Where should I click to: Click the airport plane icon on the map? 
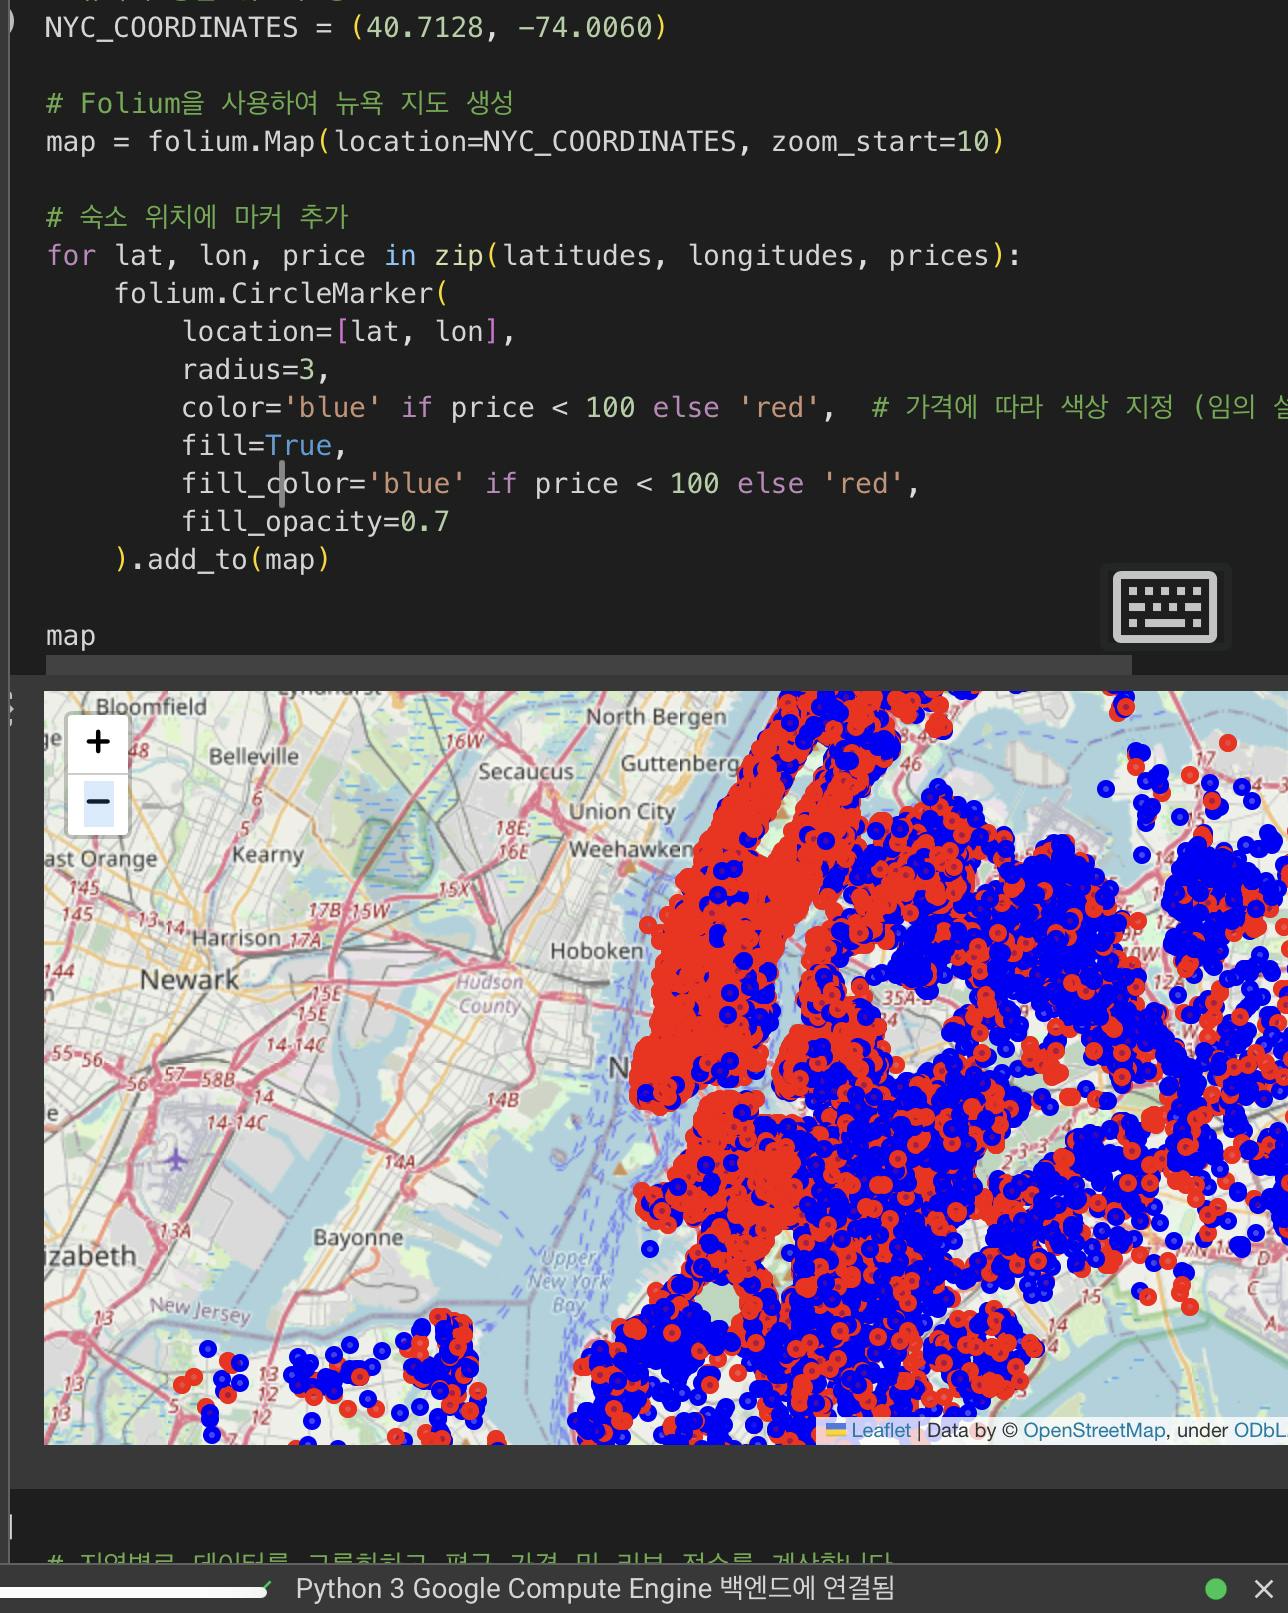(x=176, y=1160)
